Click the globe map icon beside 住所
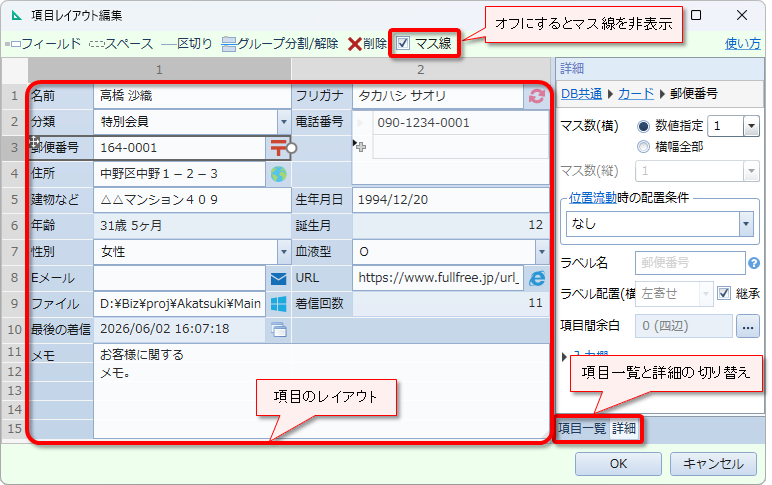This screenshot has width=772, height=485. (x=278, y=173)
